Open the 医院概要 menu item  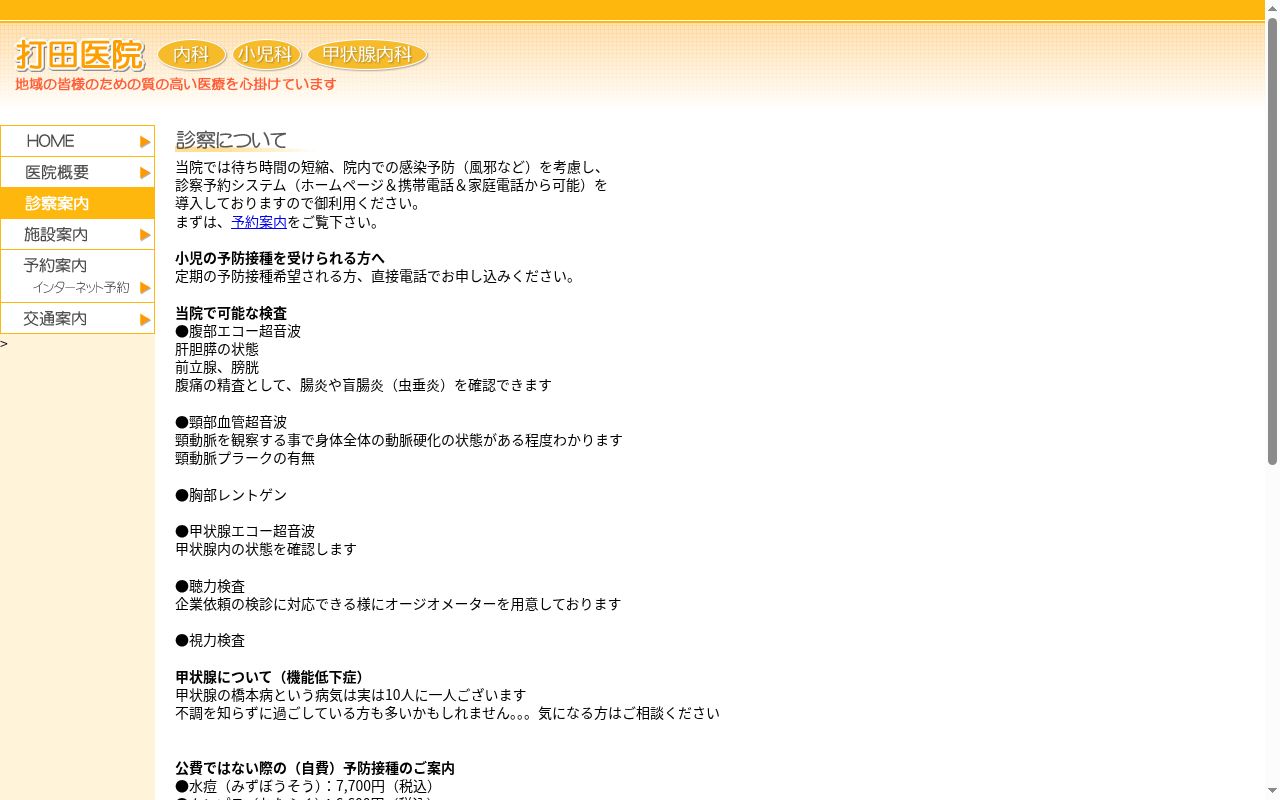(77, 172)
